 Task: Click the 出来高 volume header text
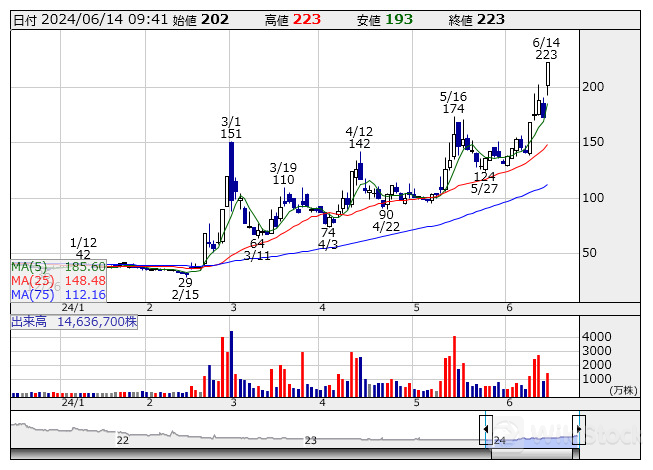[x=74, y=321]
